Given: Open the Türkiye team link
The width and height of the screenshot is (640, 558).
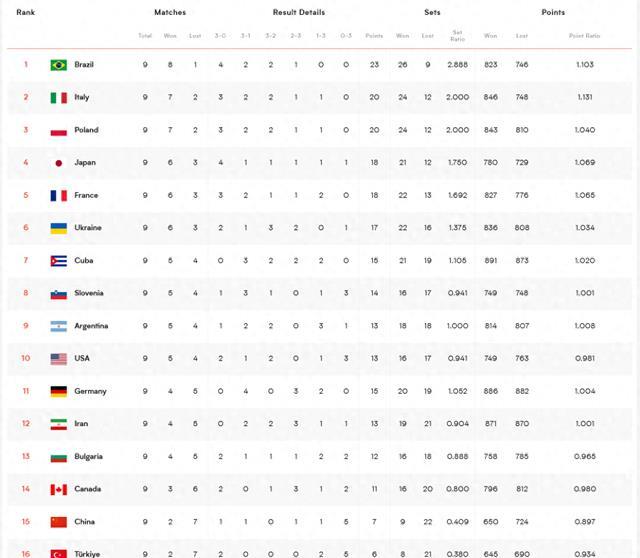Looking at the screenshot, I should coord(87,553).
